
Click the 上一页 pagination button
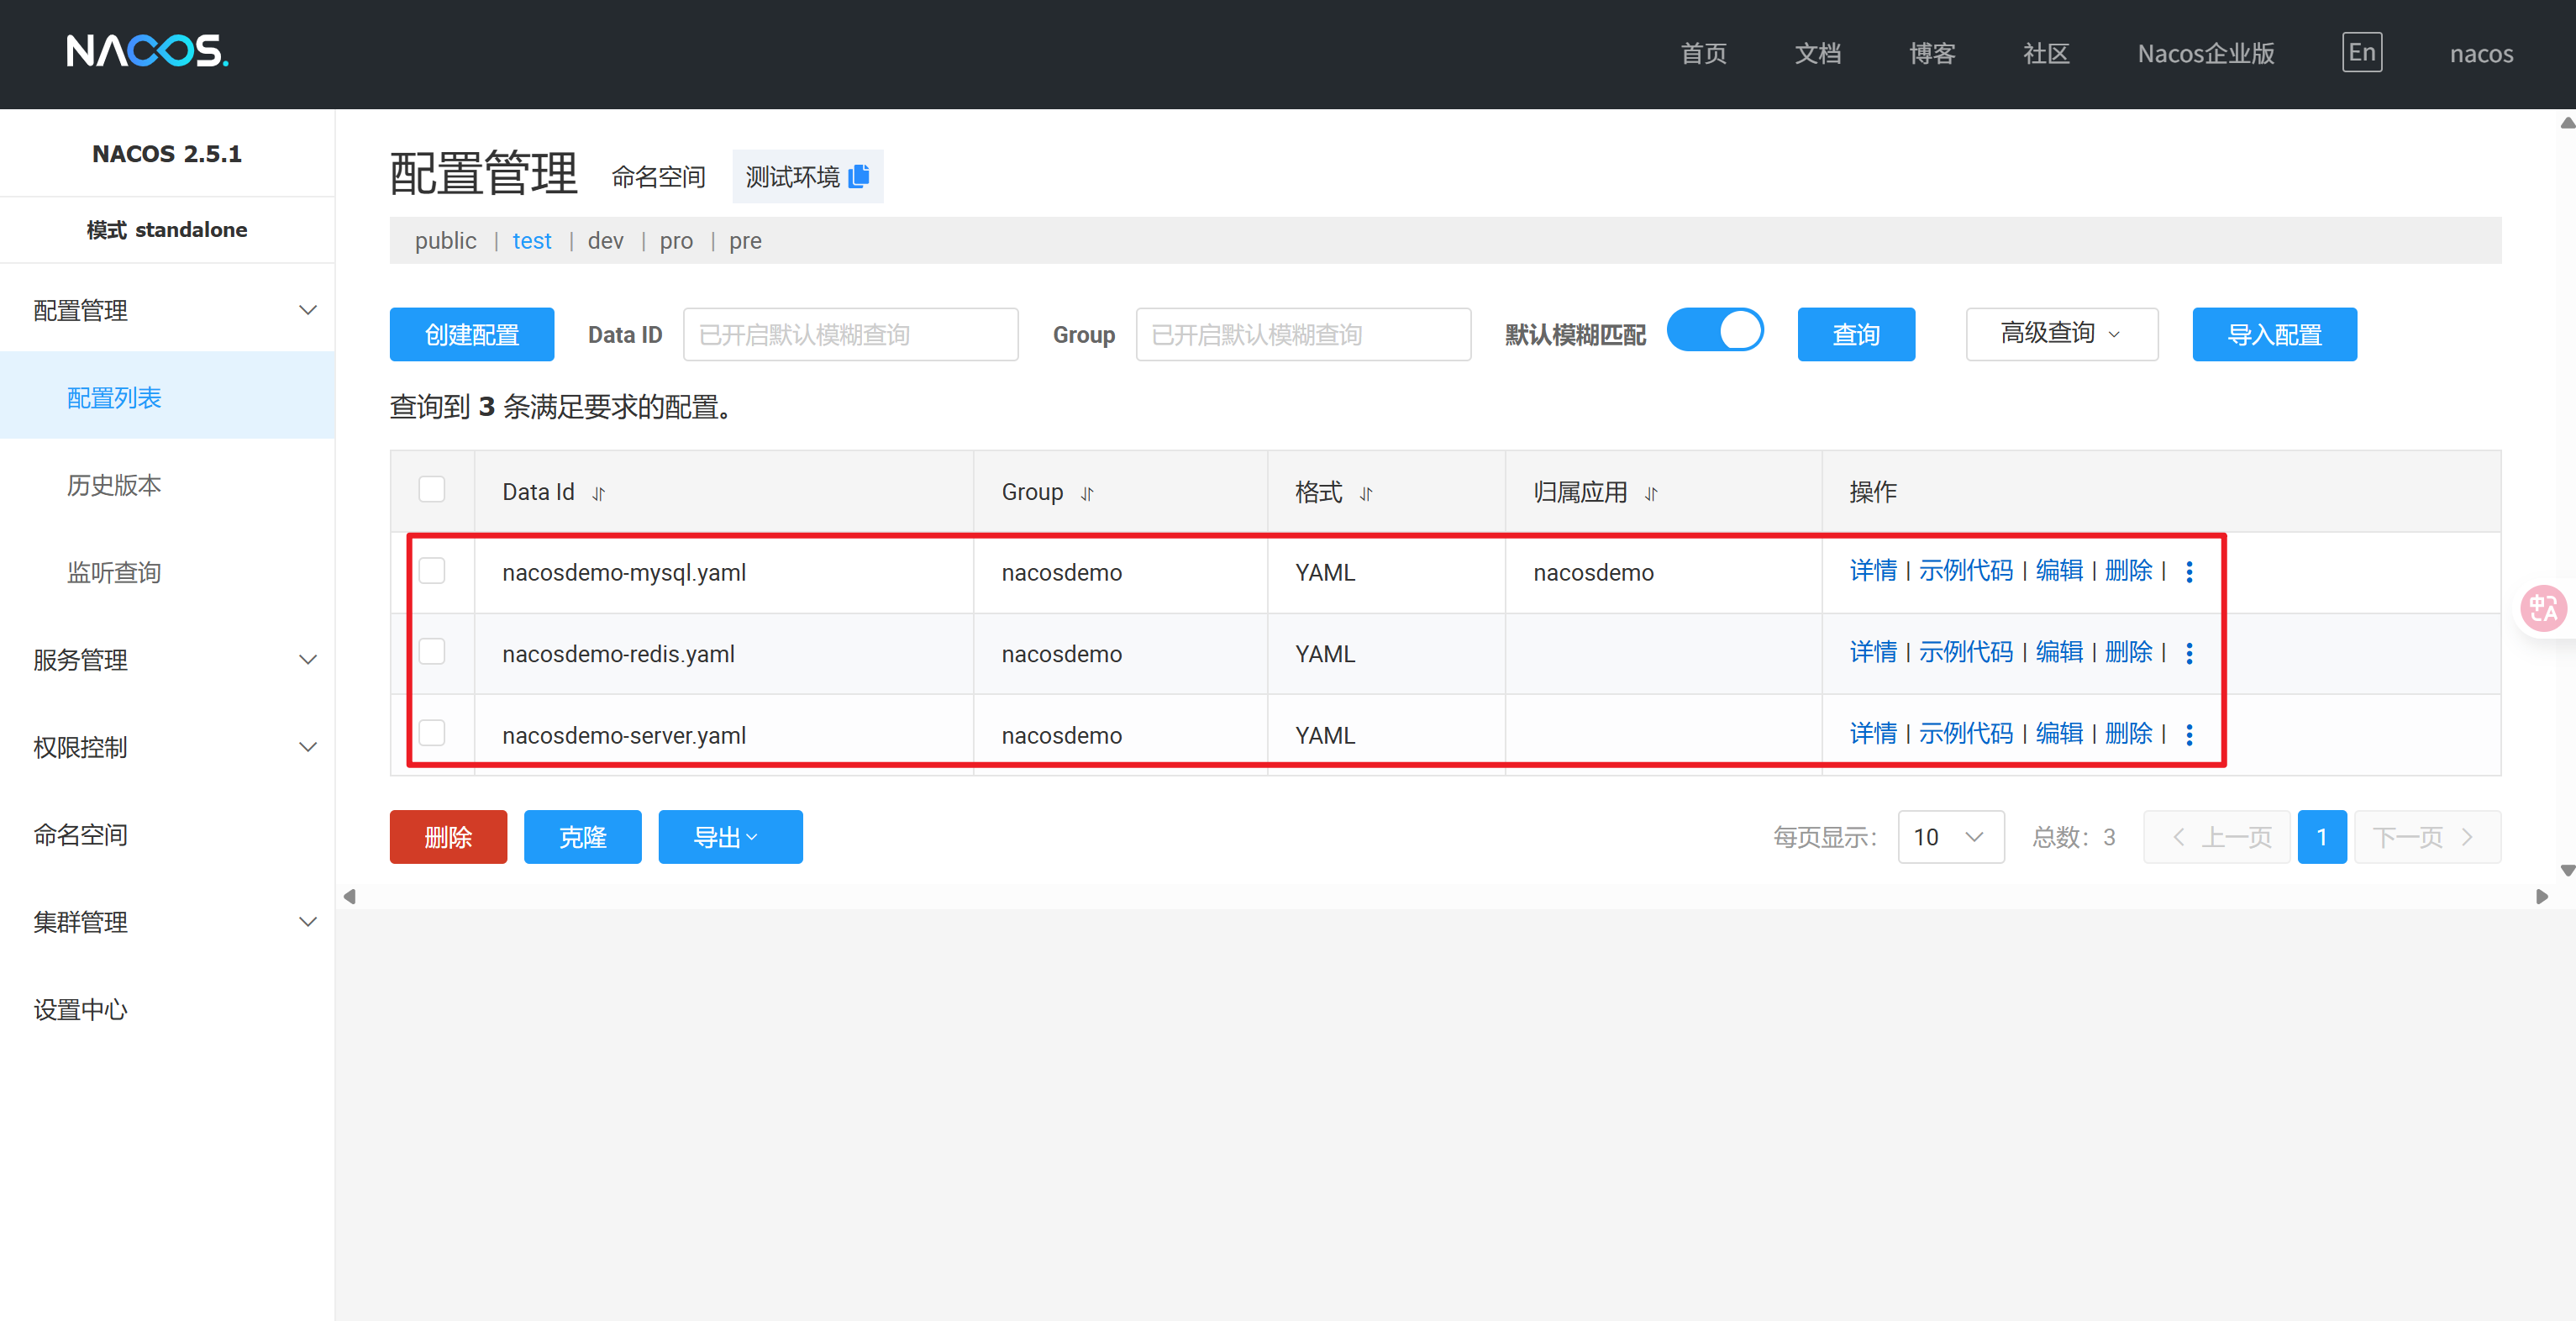(2216, 836)
